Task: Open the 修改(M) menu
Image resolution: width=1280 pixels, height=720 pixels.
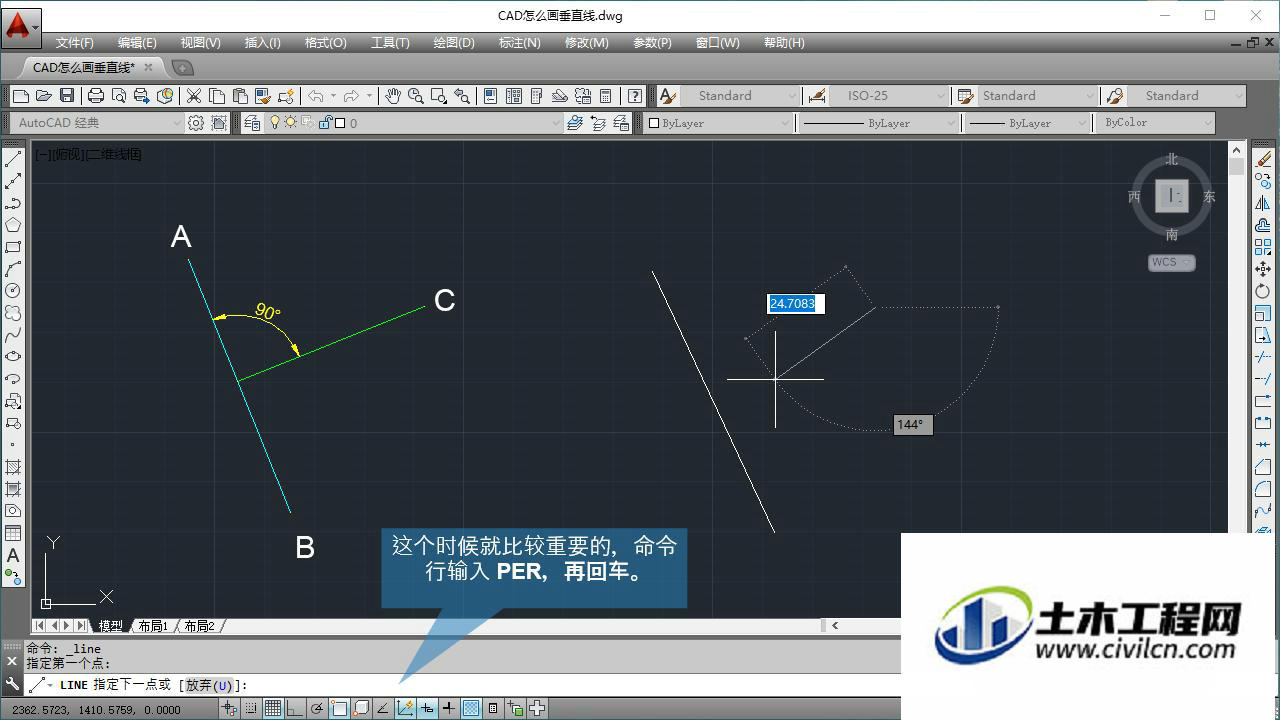Action: tap(586, 43)
